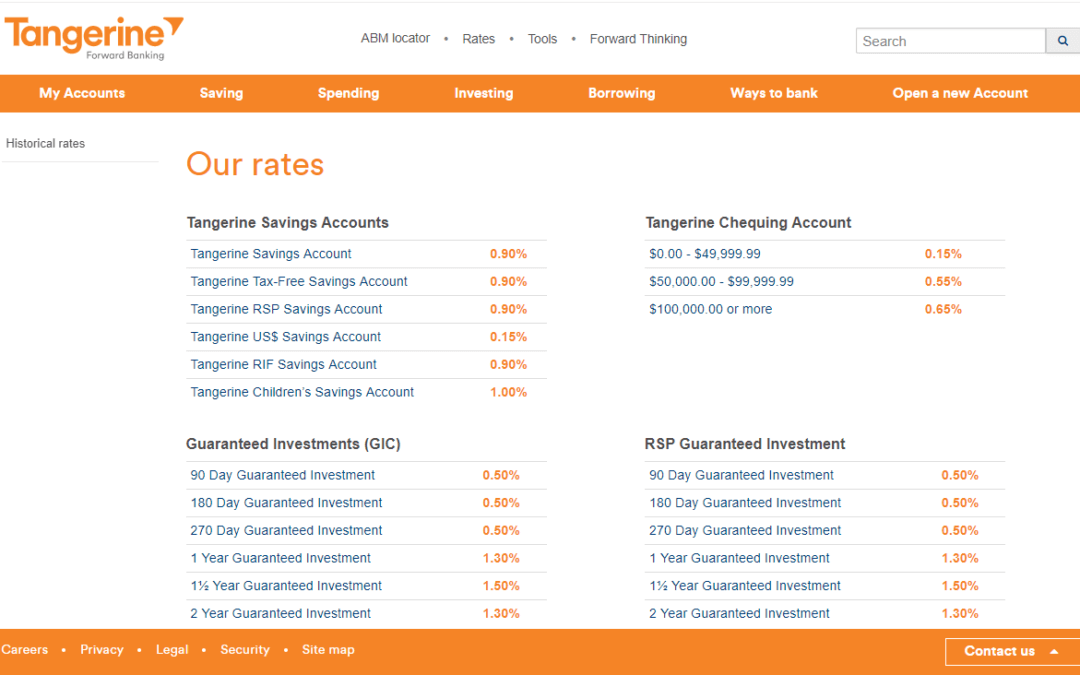Viewport: 1080px width, 675px height.
Task: Open GIC 90 Day Guaranteed Investment
Action: [282, 475]
